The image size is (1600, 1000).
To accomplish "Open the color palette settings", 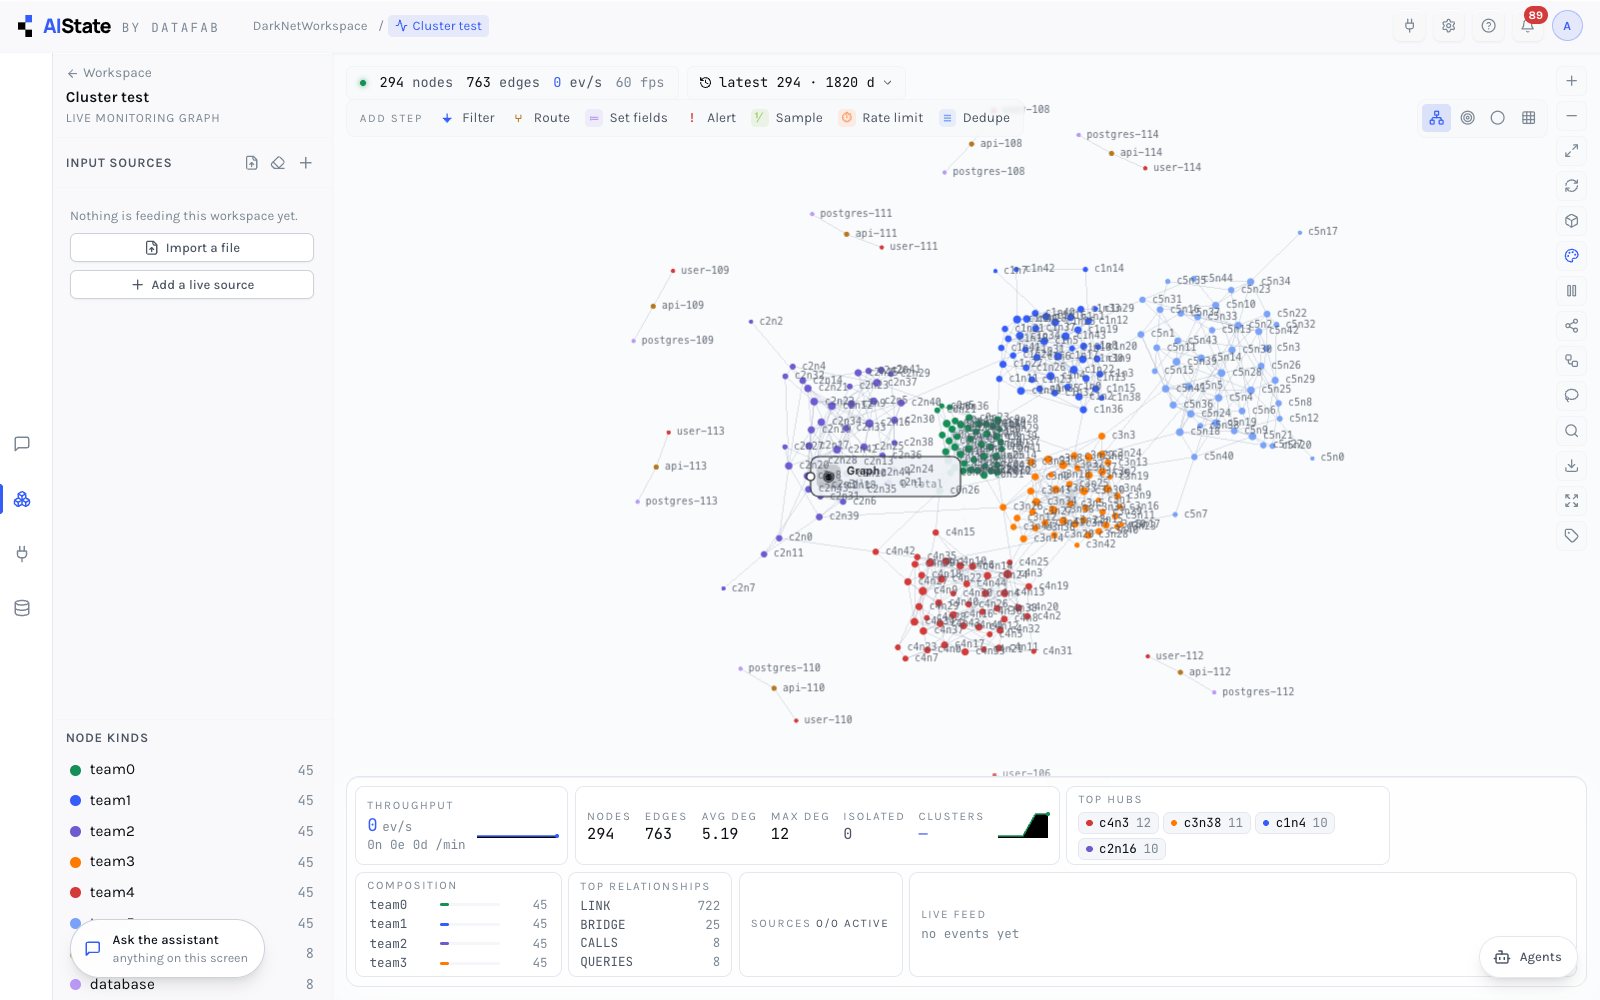I will 1571,256.
